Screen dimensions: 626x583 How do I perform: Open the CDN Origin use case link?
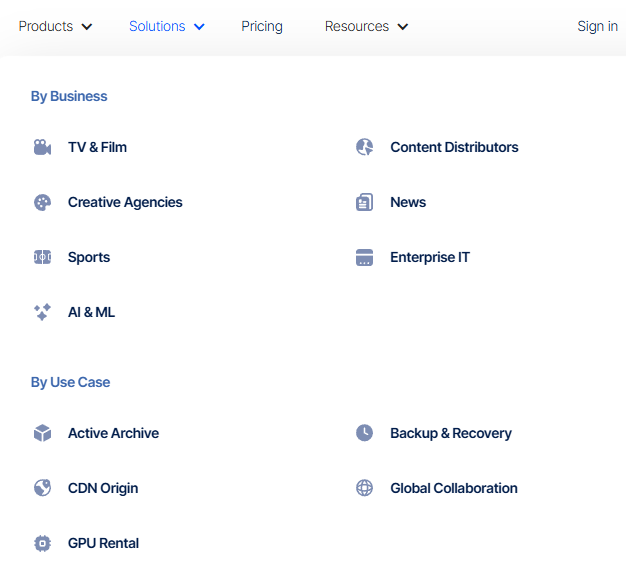pyautogui.click(x=103, y=488)
